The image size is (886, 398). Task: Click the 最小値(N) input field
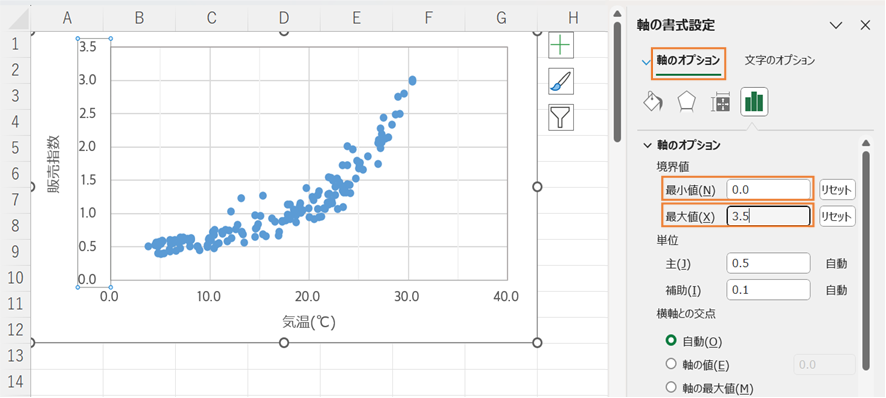pos(768,190)
